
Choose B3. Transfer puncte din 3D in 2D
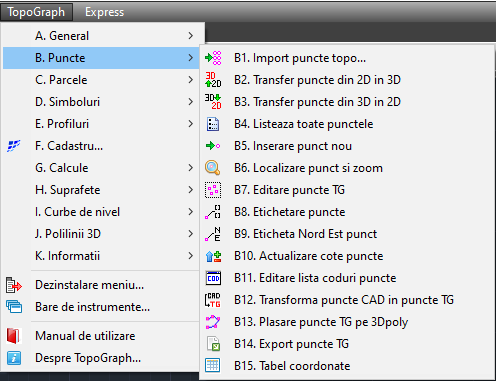347,102
